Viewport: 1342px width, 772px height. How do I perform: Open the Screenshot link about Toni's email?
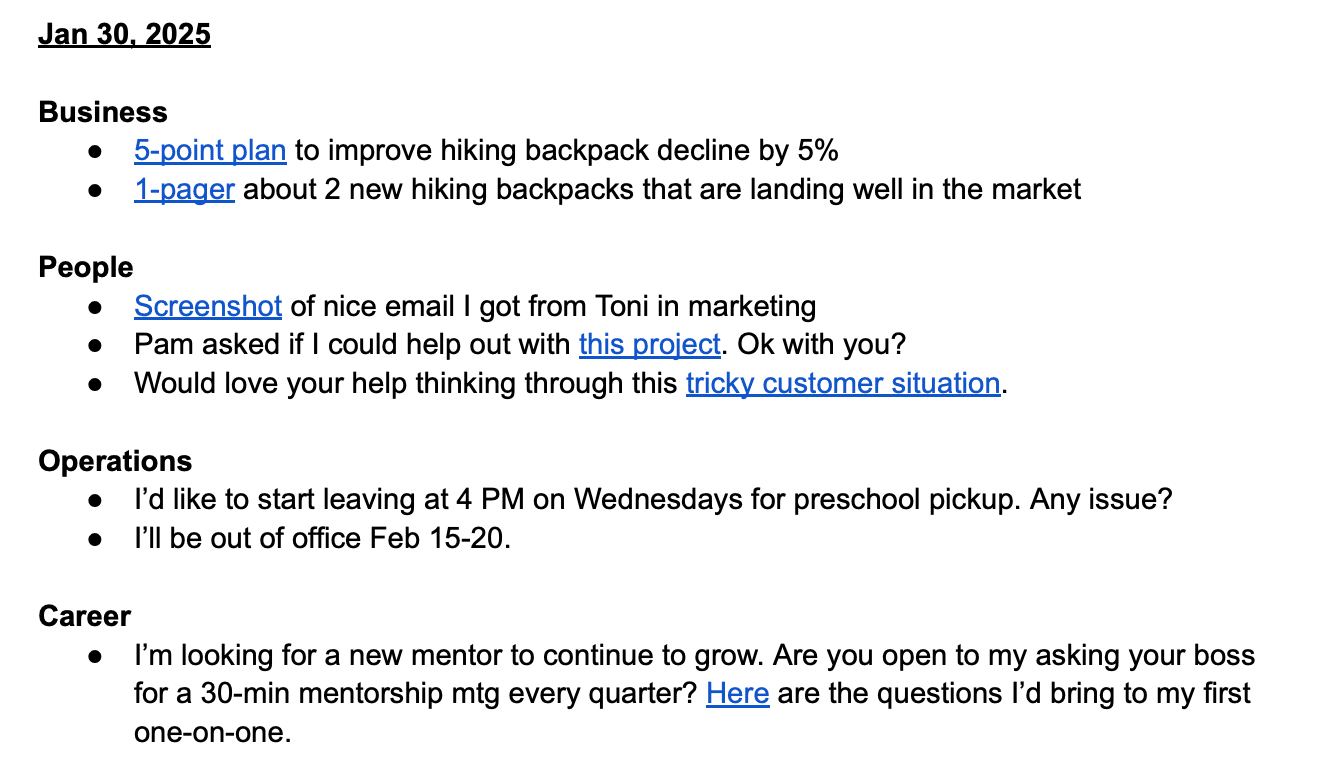pyautogui.click(x=208, y=306)
